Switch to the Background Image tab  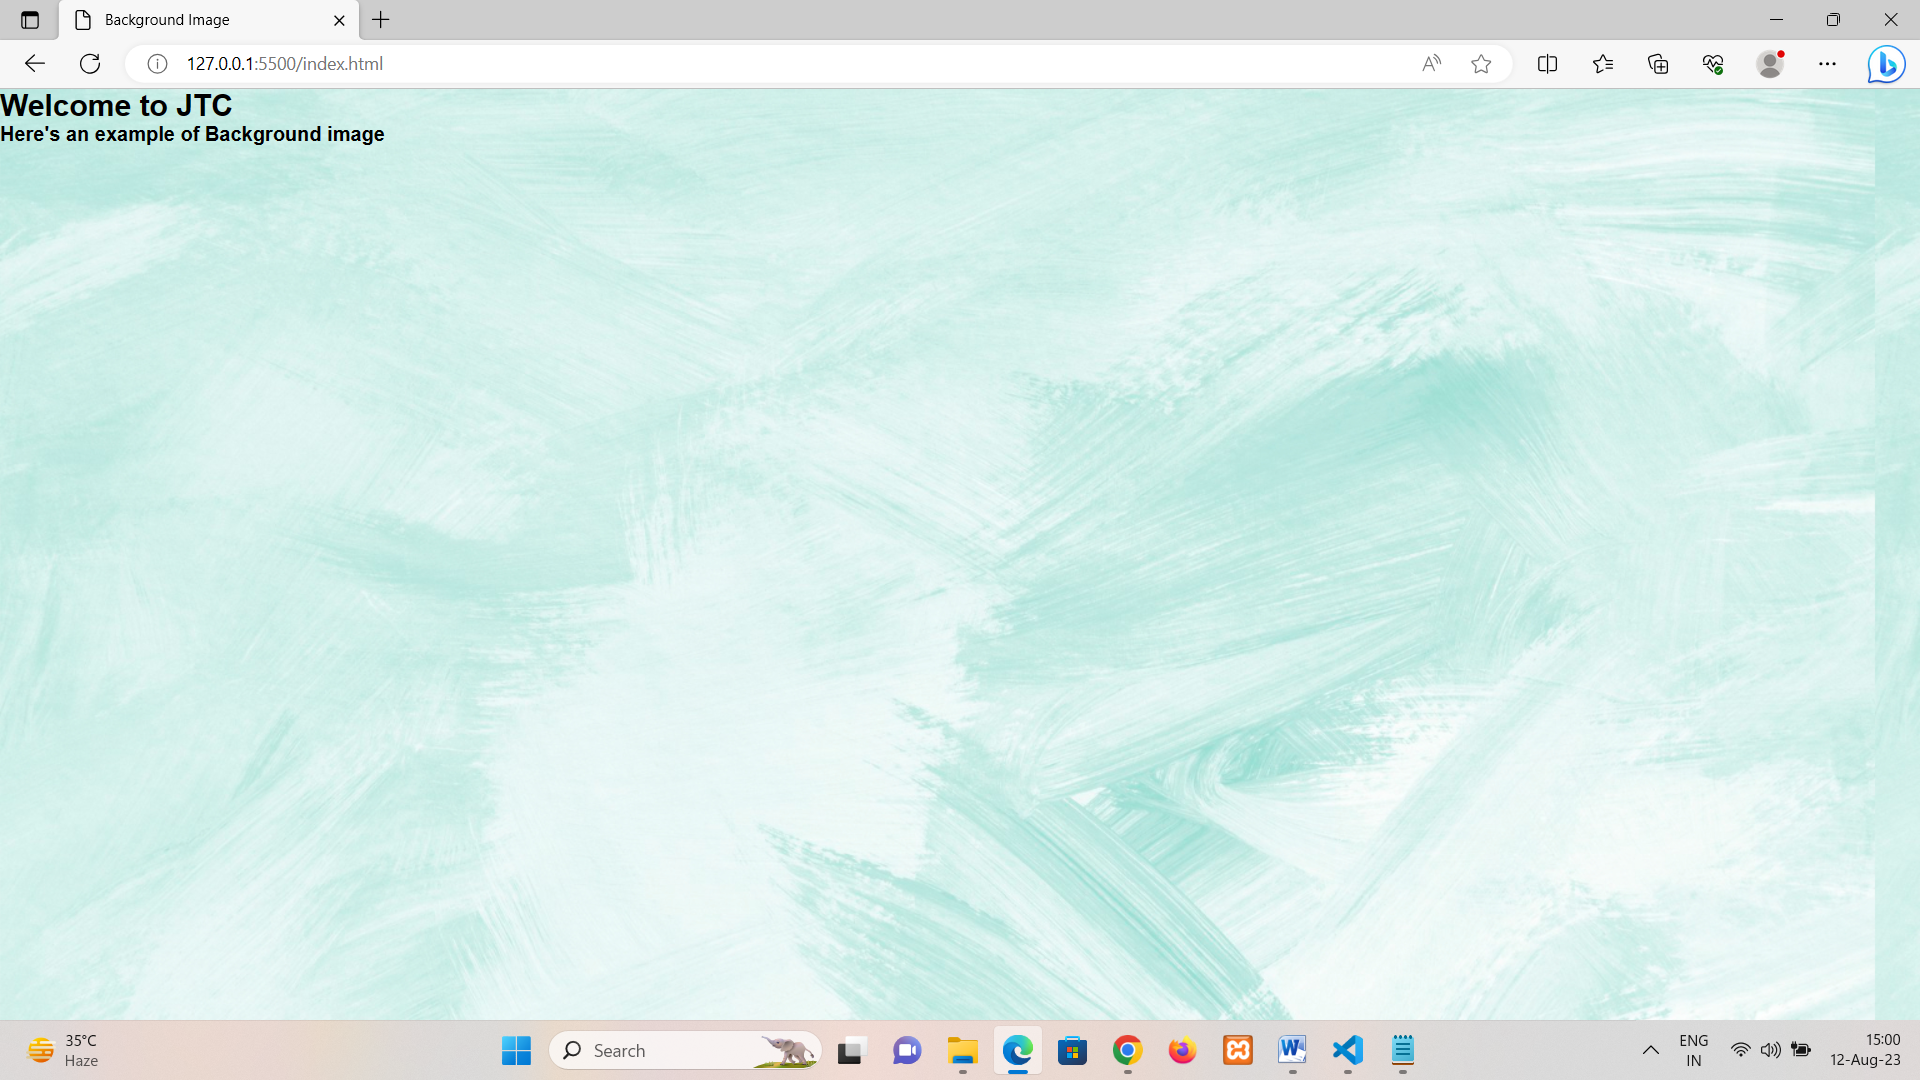[209, 20]
